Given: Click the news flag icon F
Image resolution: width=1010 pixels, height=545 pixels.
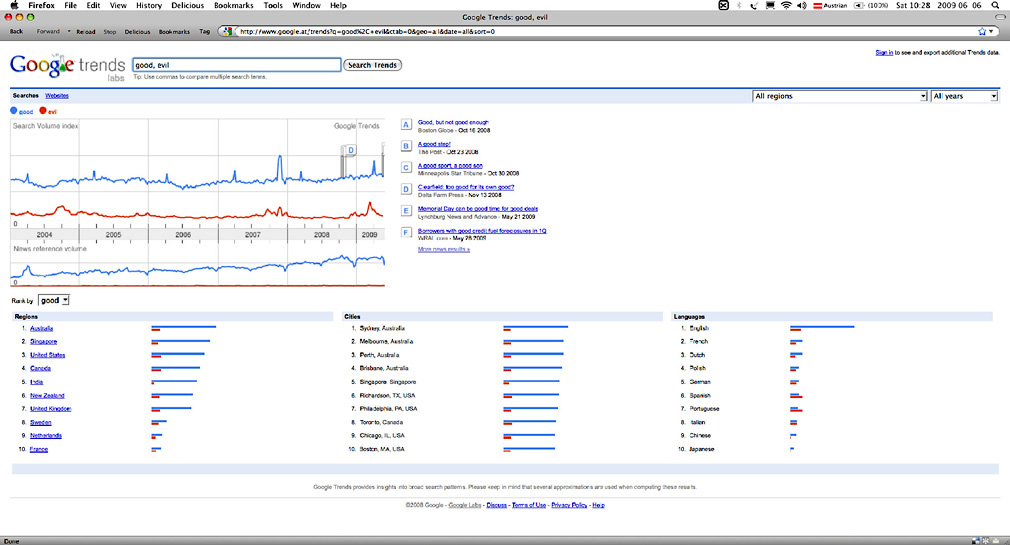Looking at the screenshot, I should point(406,233).
